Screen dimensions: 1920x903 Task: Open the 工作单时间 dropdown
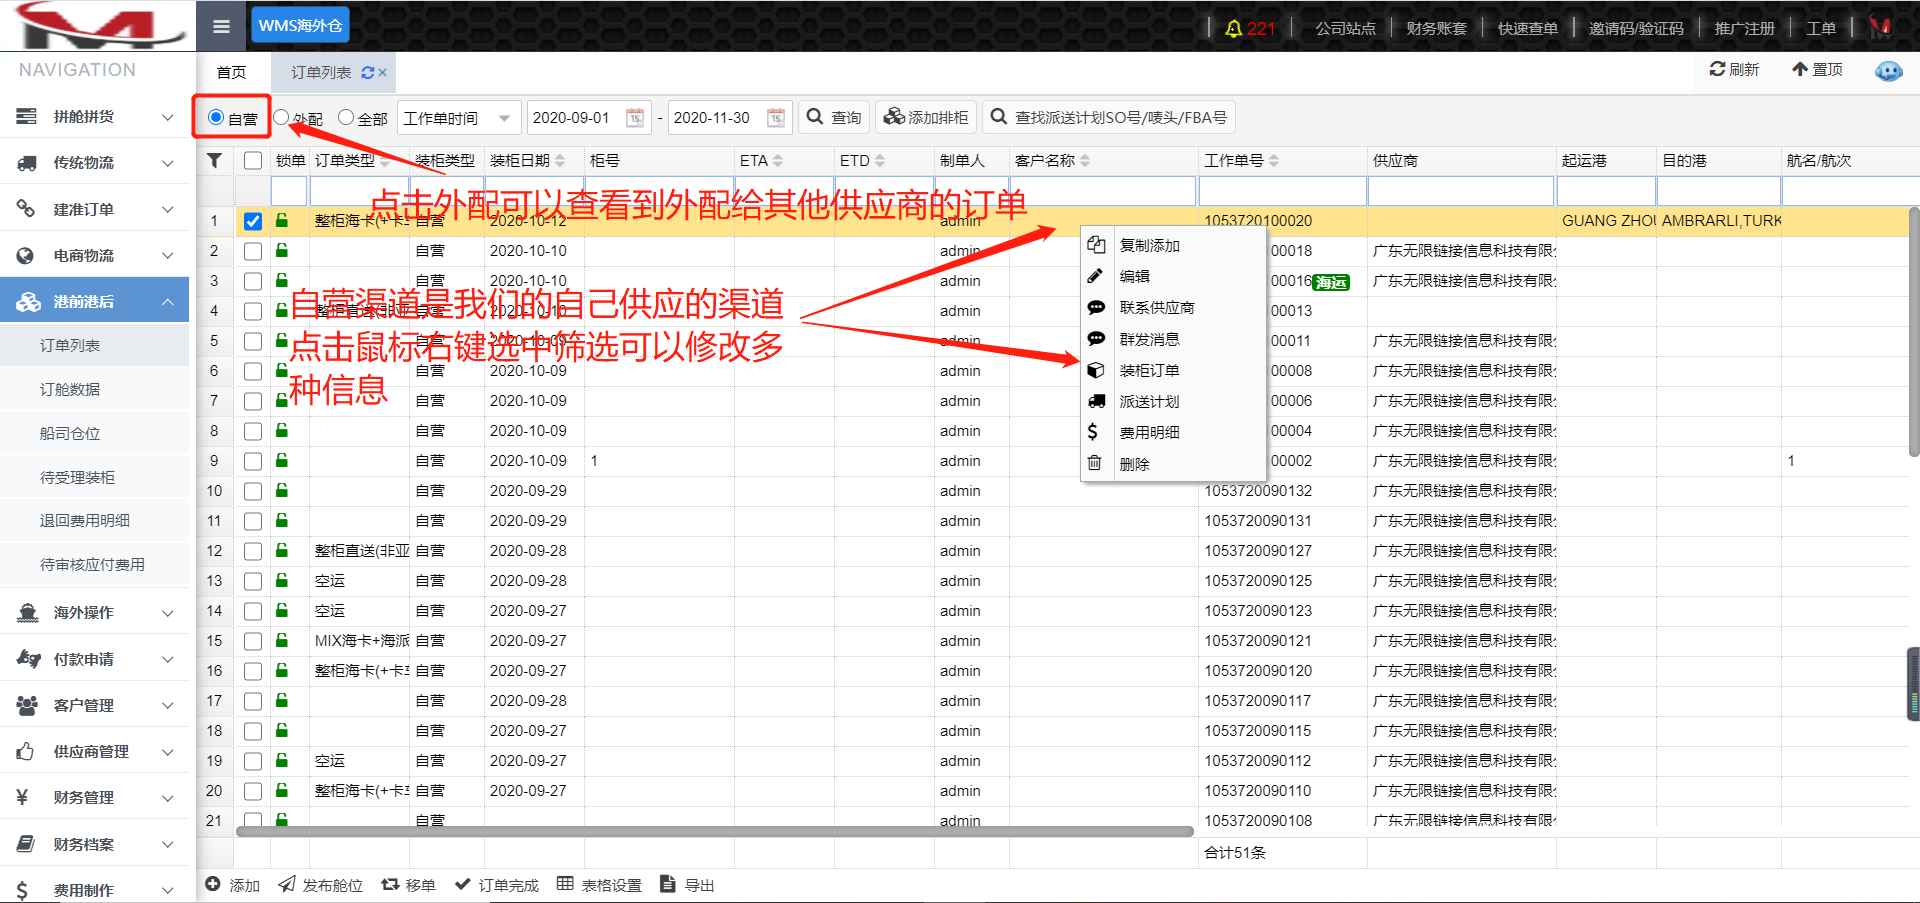click(459, 118)
